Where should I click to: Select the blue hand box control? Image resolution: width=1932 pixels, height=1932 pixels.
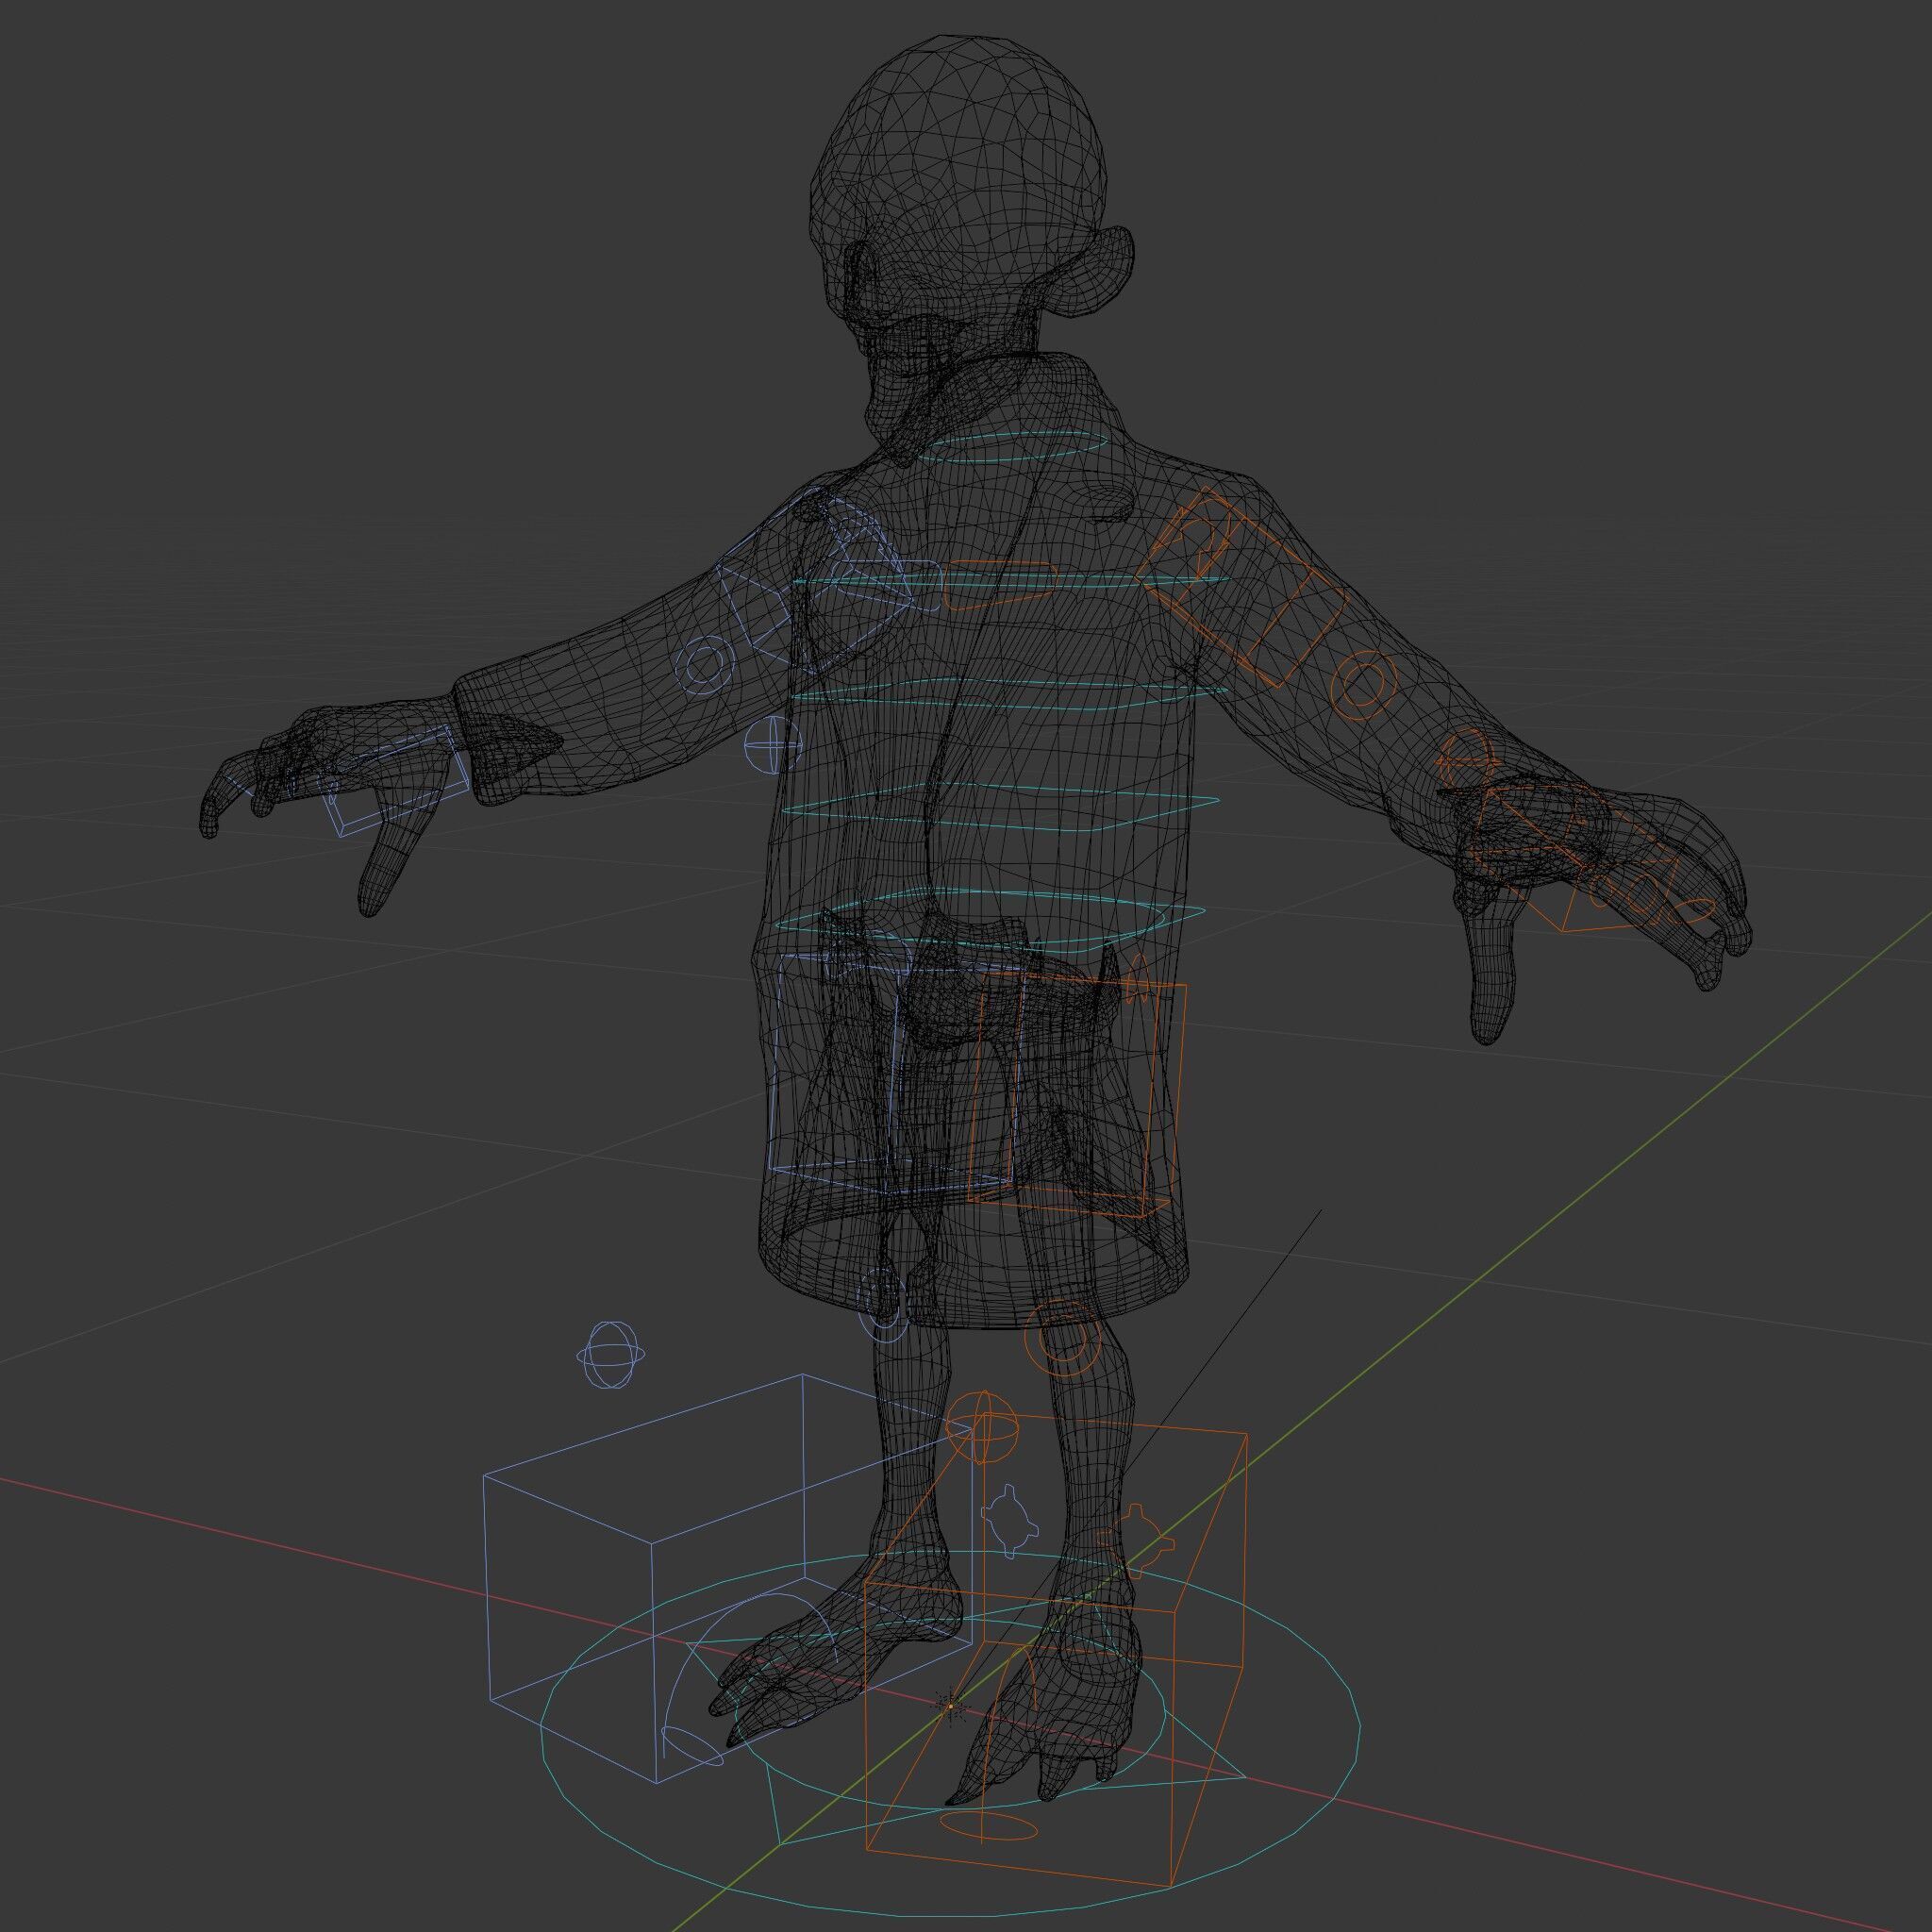pos(397,783)
